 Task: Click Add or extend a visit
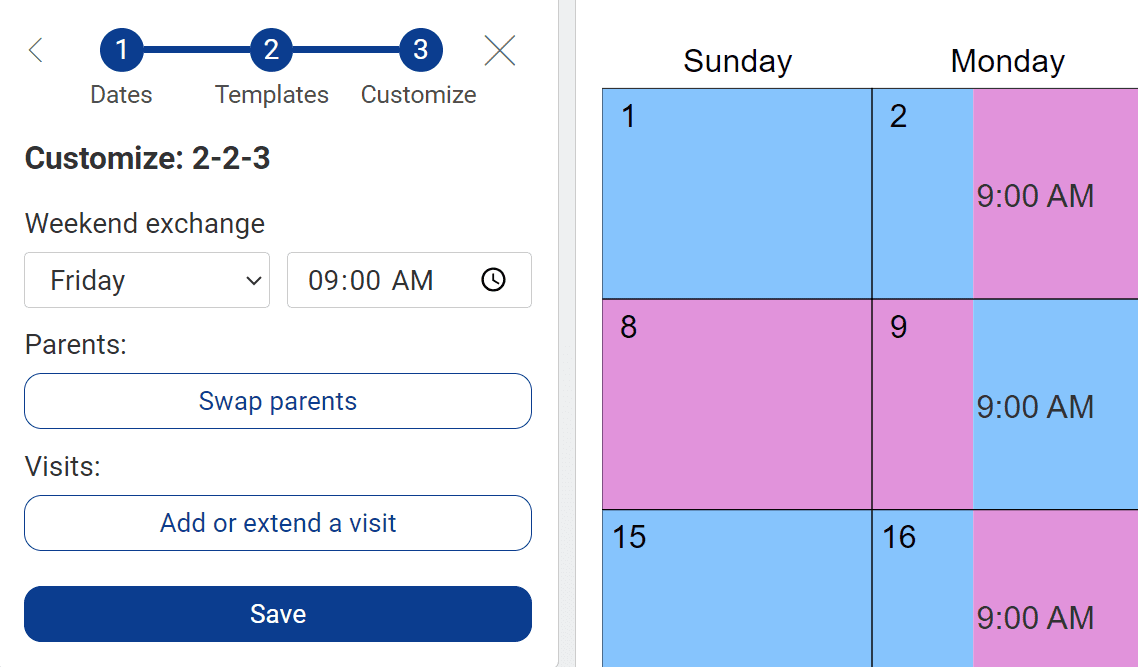coord(278,523)
